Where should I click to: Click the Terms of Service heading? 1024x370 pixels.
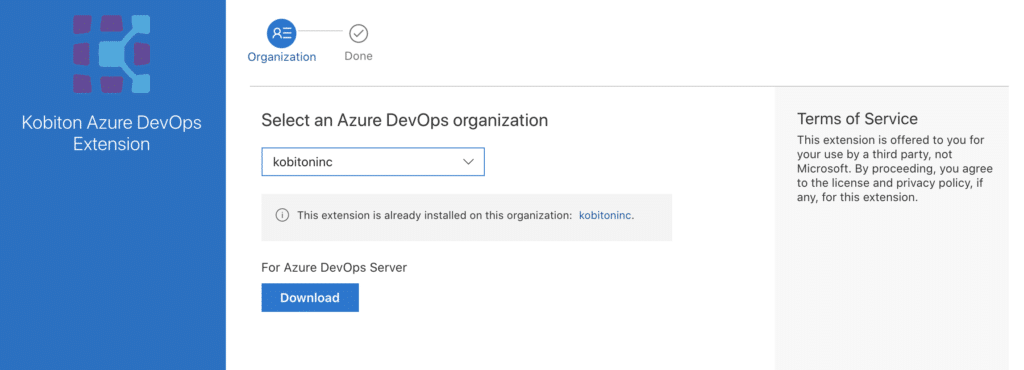857,119
